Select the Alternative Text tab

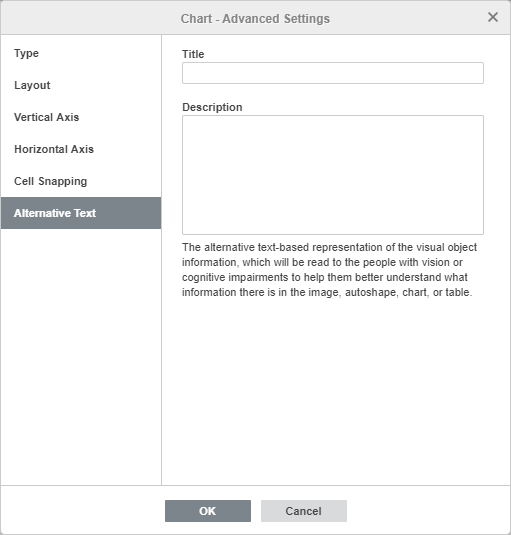pos(81,213)
